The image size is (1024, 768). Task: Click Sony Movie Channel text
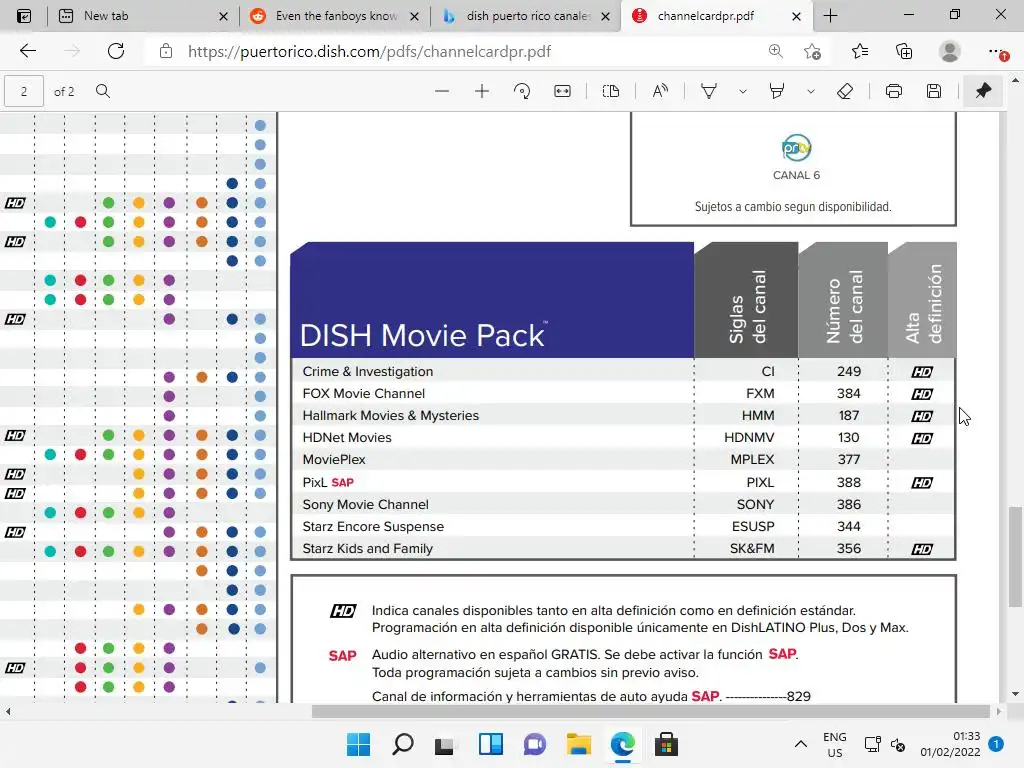tap(365, 504)
